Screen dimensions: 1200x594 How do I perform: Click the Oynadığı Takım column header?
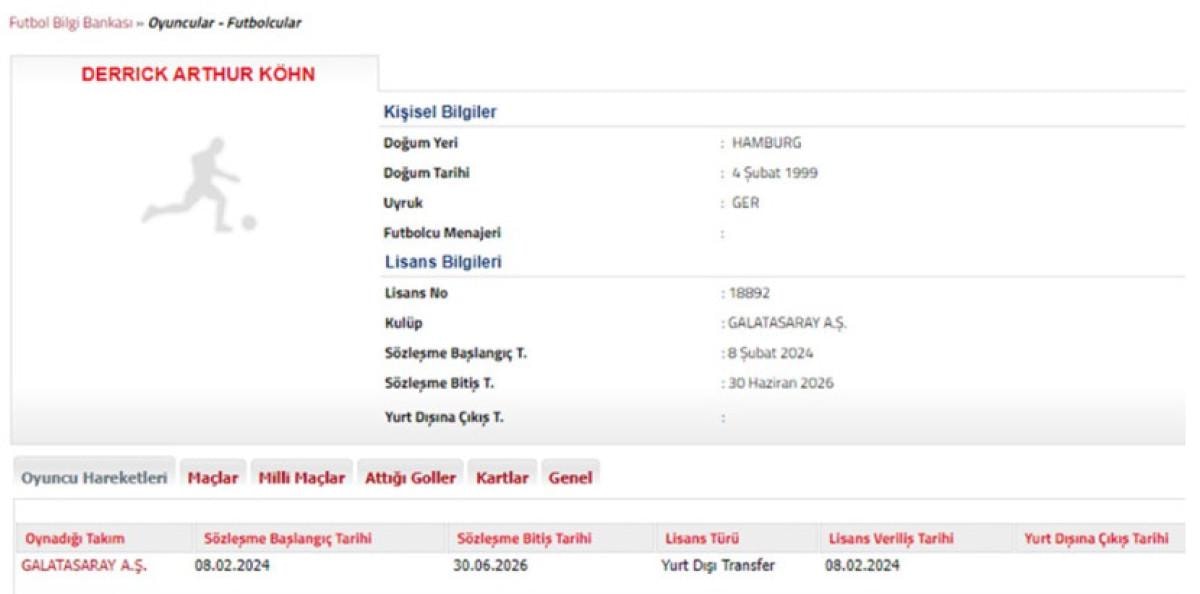click(75, 539)
